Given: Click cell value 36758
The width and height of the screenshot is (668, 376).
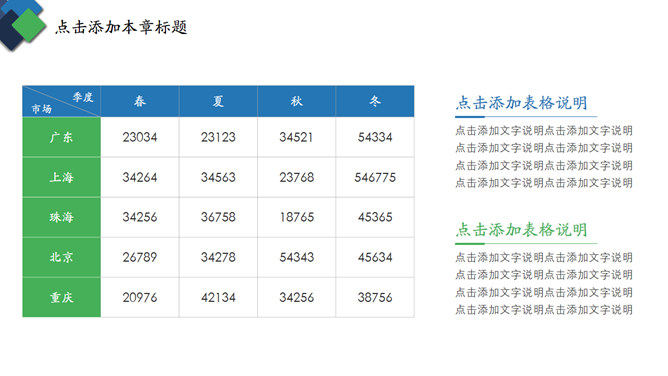Looking at the screenshot, I should 218,217.
